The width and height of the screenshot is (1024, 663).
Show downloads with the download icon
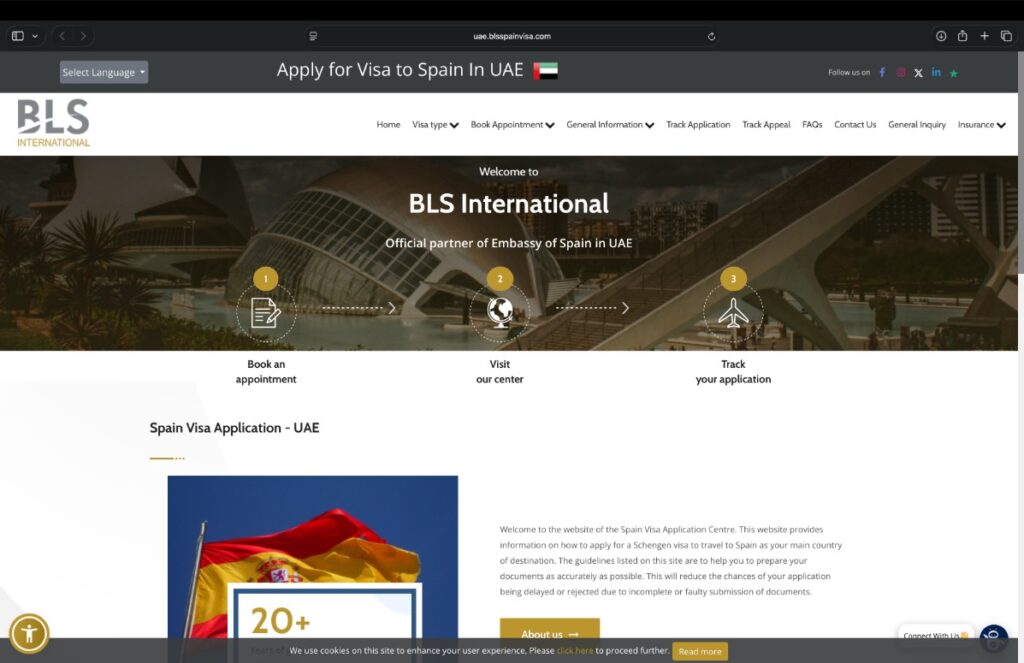941,36
